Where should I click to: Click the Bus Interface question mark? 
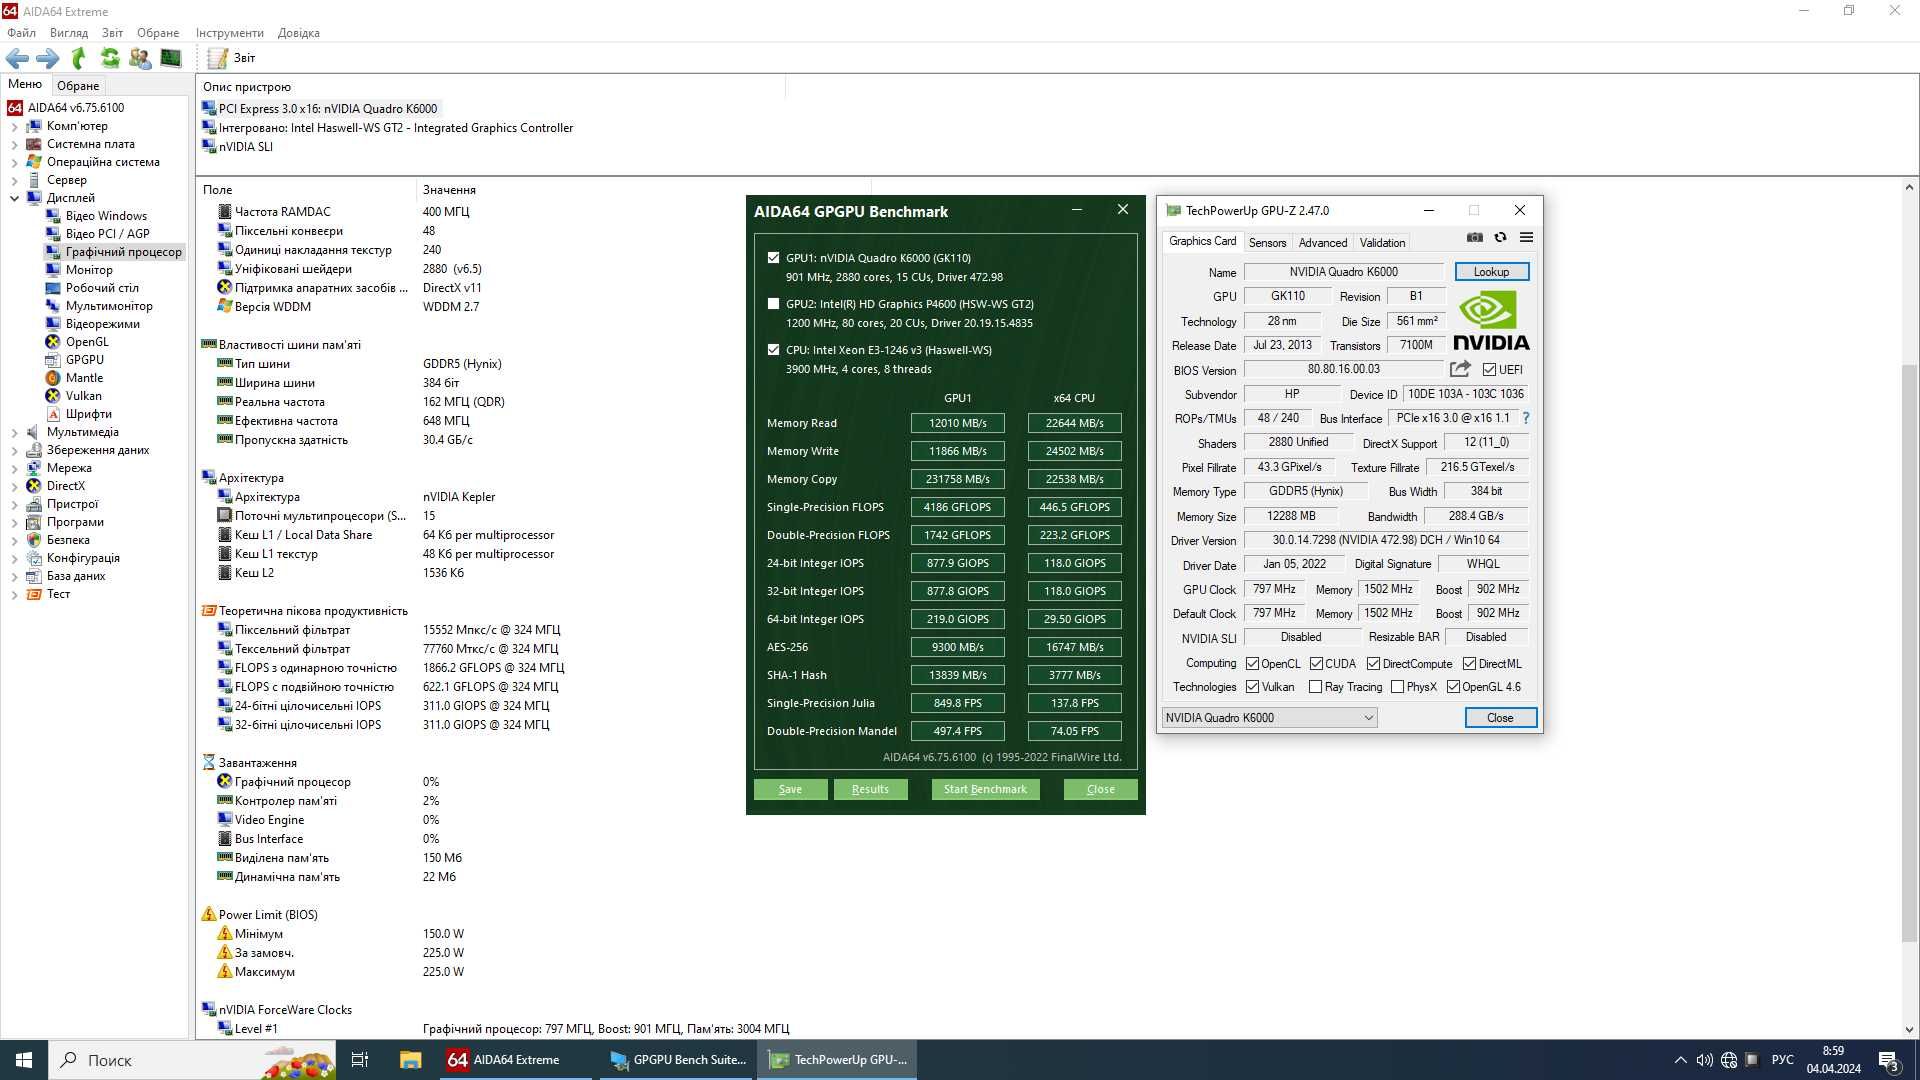tap(1525, 418)
